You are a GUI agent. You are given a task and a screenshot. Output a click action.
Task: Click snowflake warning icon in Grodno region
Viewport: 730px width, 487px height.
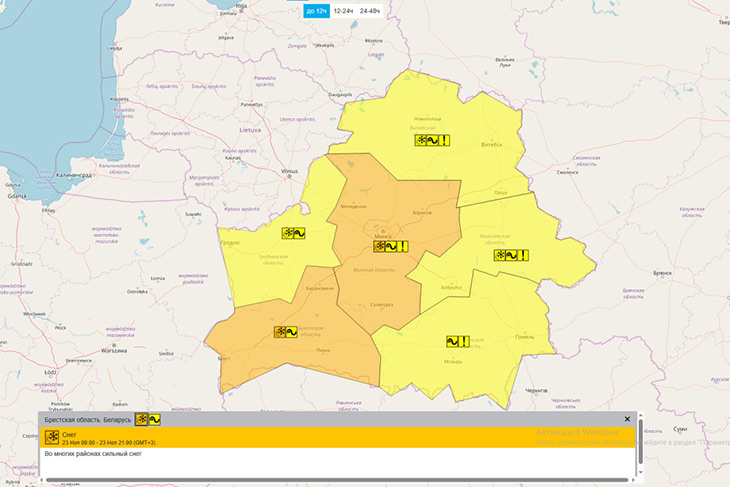click(288, 233)
